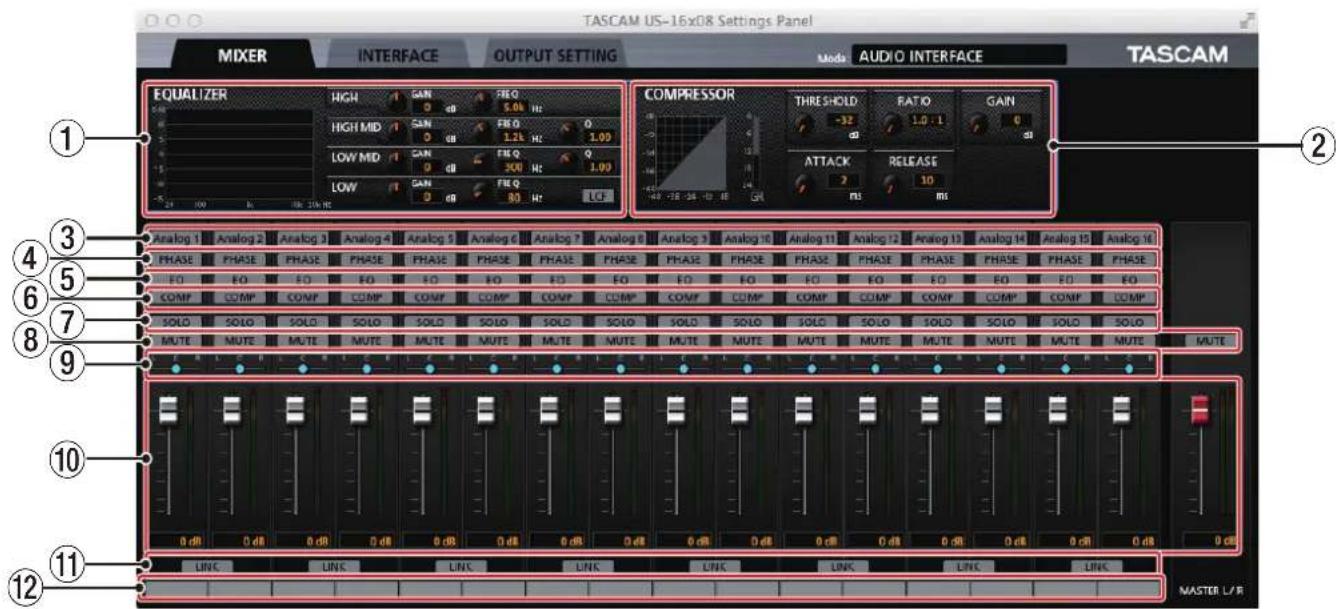Click the compressor GAIN knob
1337x609 pixels.
[978, 124]
